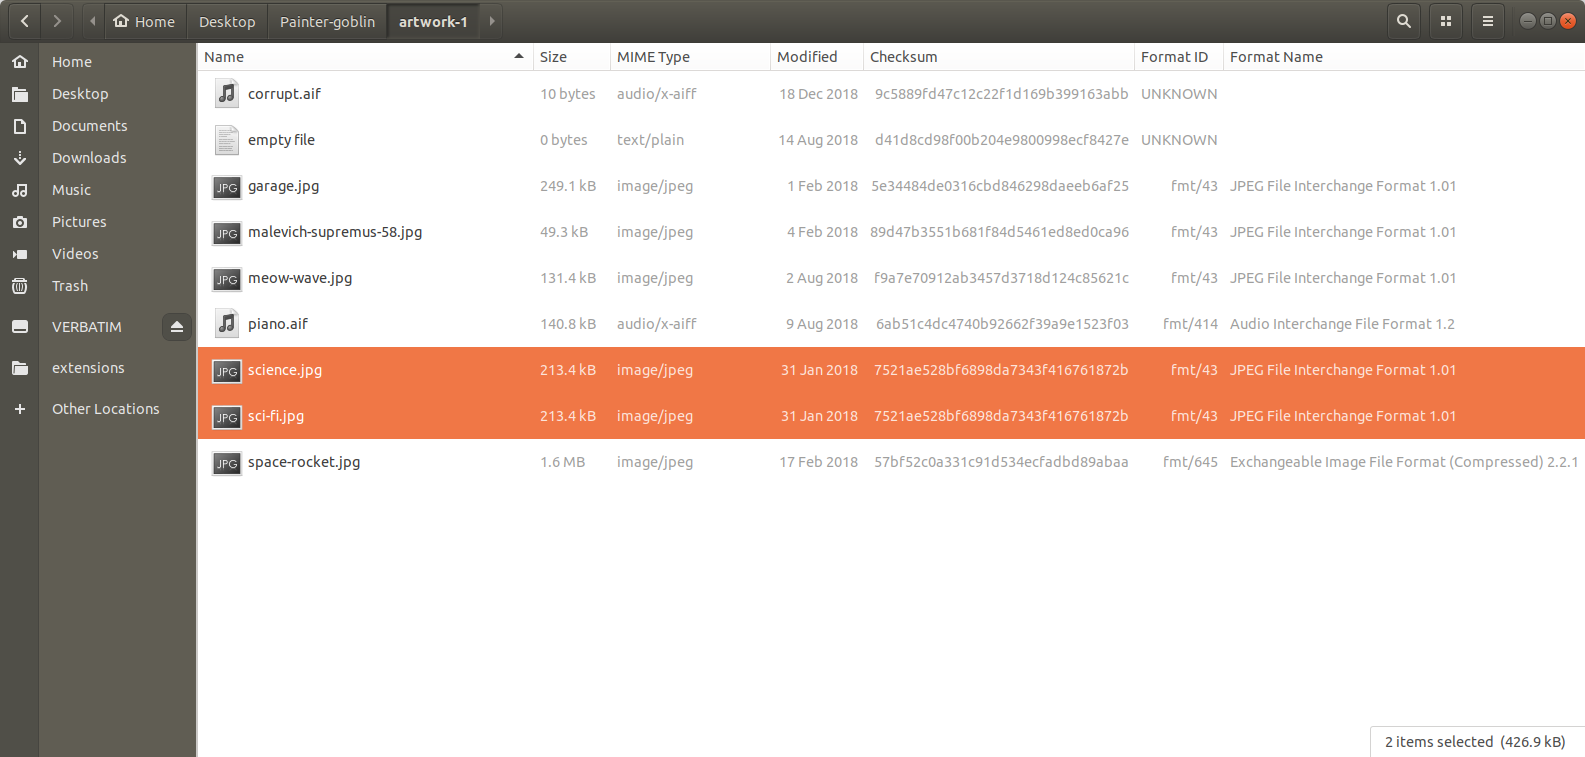Open the Desktop path bar segment
This screenshot has height=757, width=1585.
(227, 21)
